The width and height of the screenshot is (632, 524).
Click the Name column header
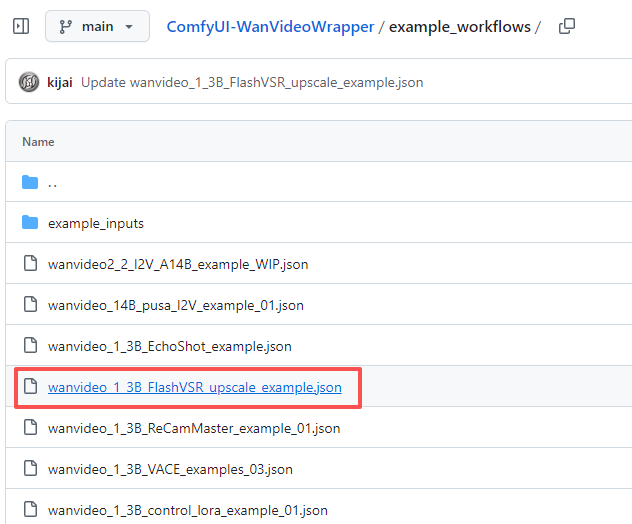point(38,142)
